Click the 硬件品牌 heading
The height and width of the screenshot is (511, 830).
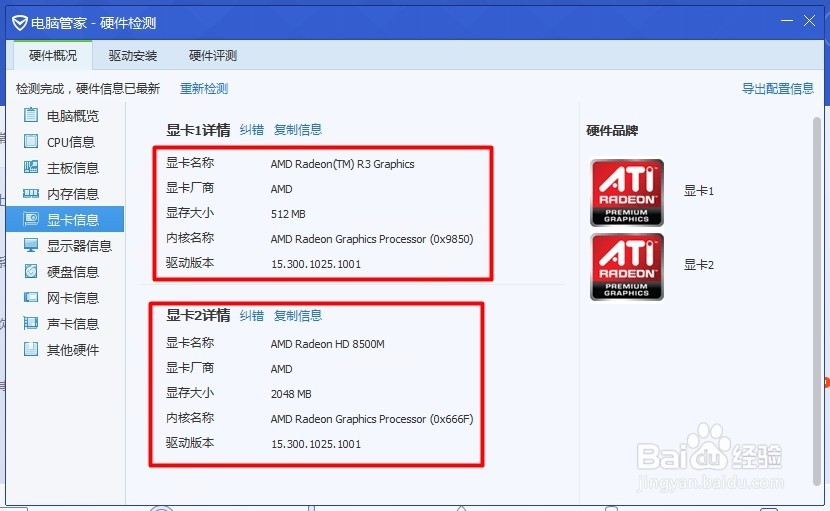612,130
